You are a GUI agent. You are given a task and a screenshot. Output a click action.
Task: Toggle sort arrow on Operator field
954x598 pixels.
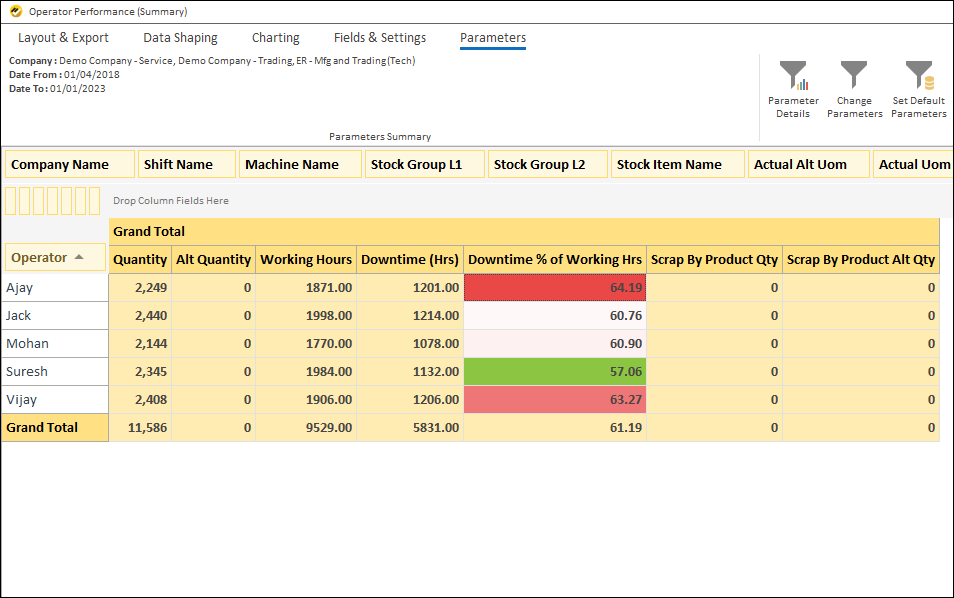[79, 258]
